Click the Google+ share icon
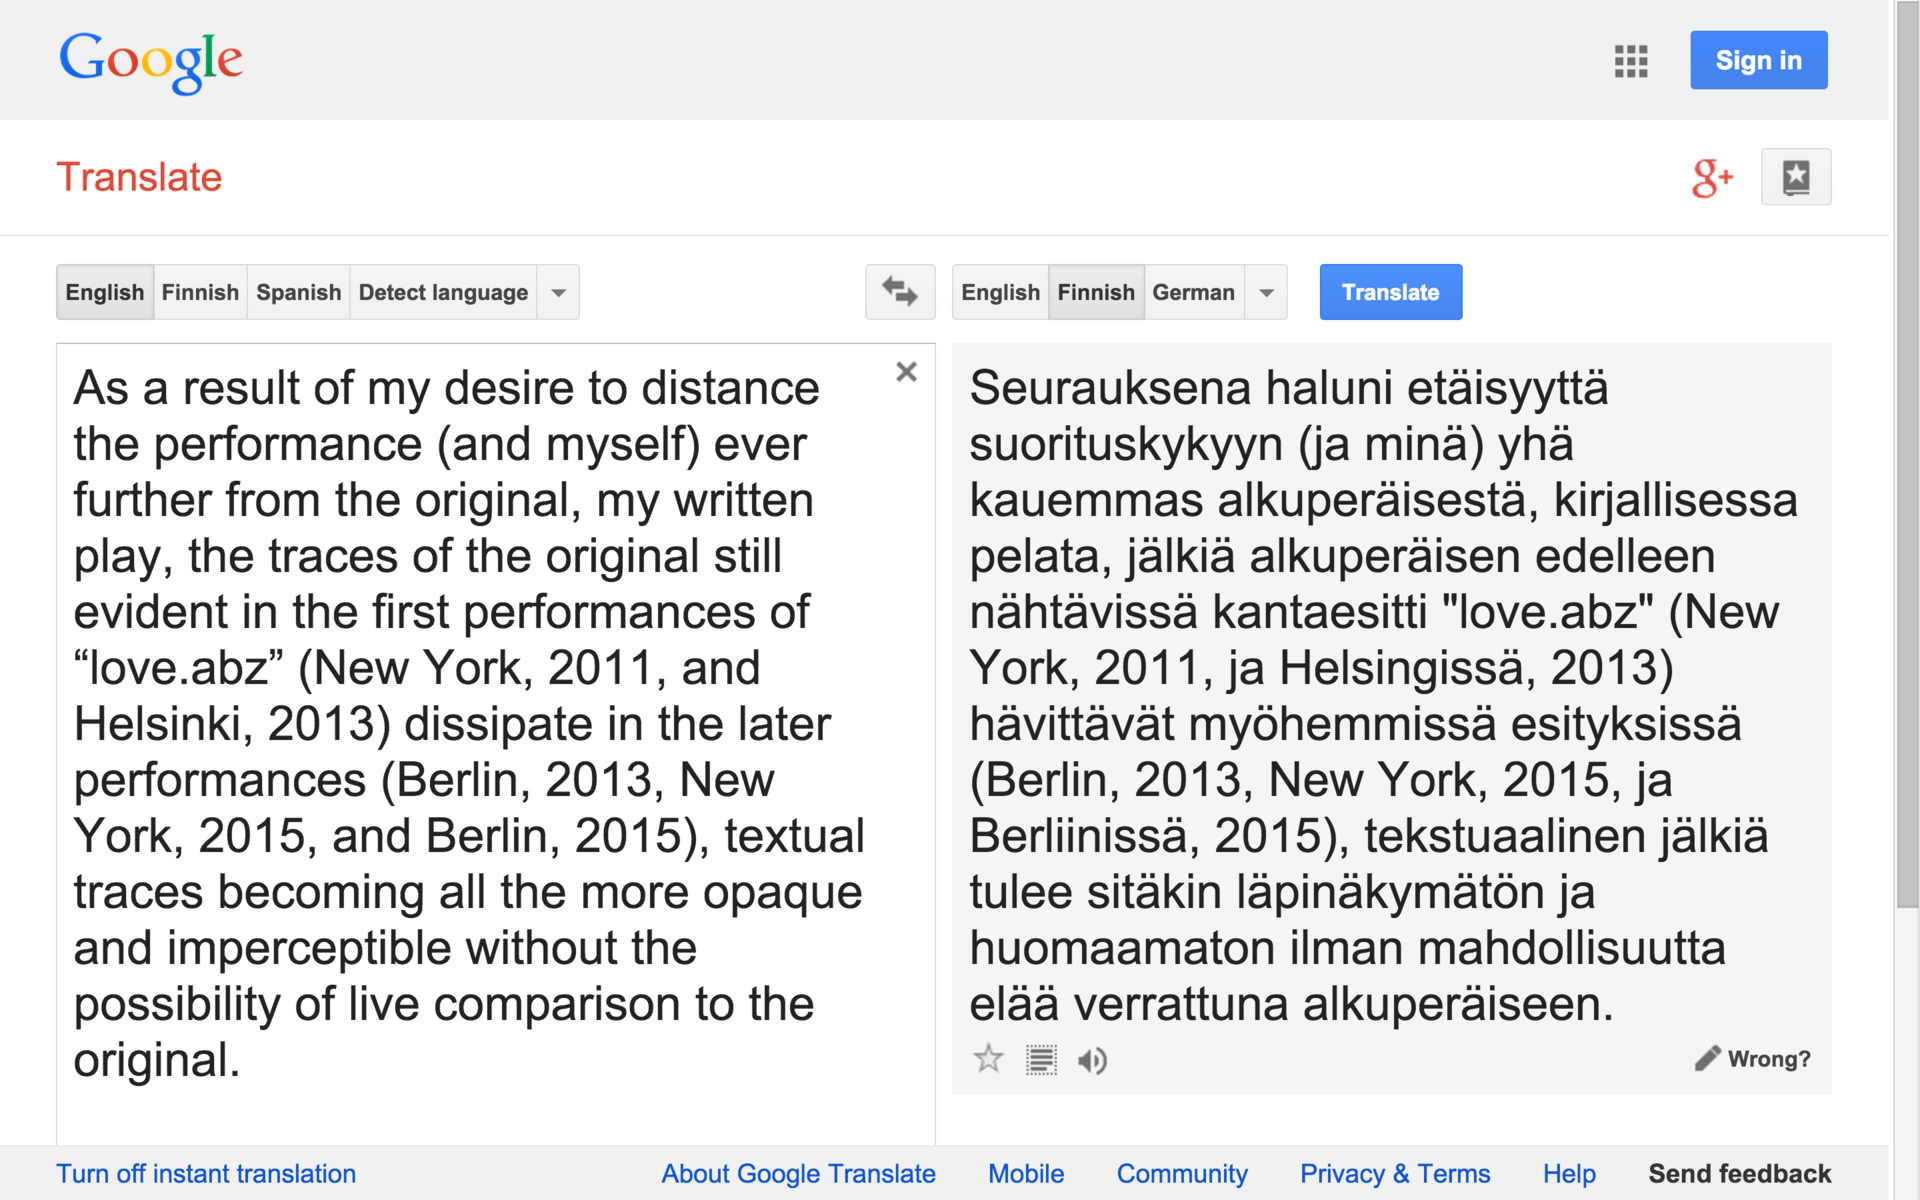This screenshot has width=1920, height=1200. [x=1711, y=178]
